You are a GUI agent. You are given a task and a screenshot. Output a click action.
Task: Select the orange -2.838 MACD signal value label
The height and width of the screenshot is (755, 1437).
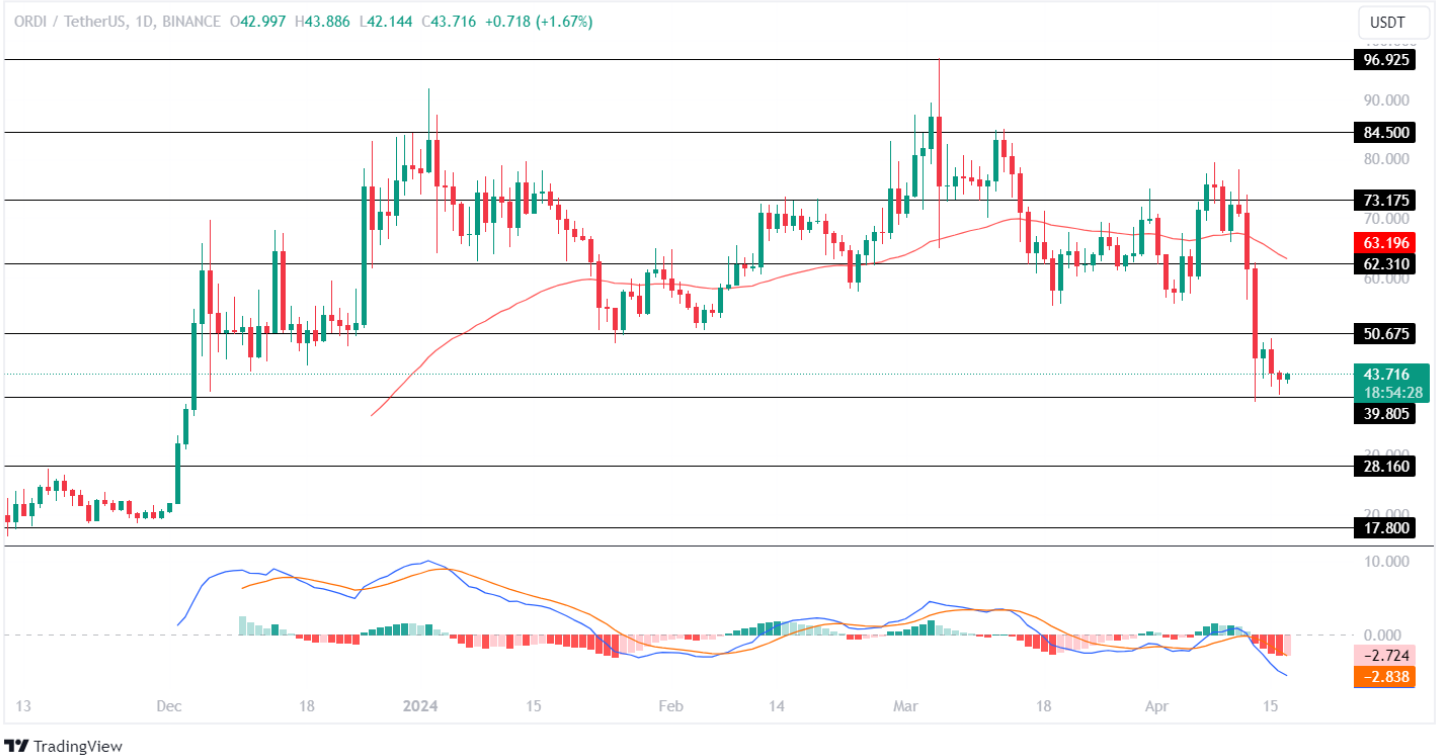point(1388,678)
